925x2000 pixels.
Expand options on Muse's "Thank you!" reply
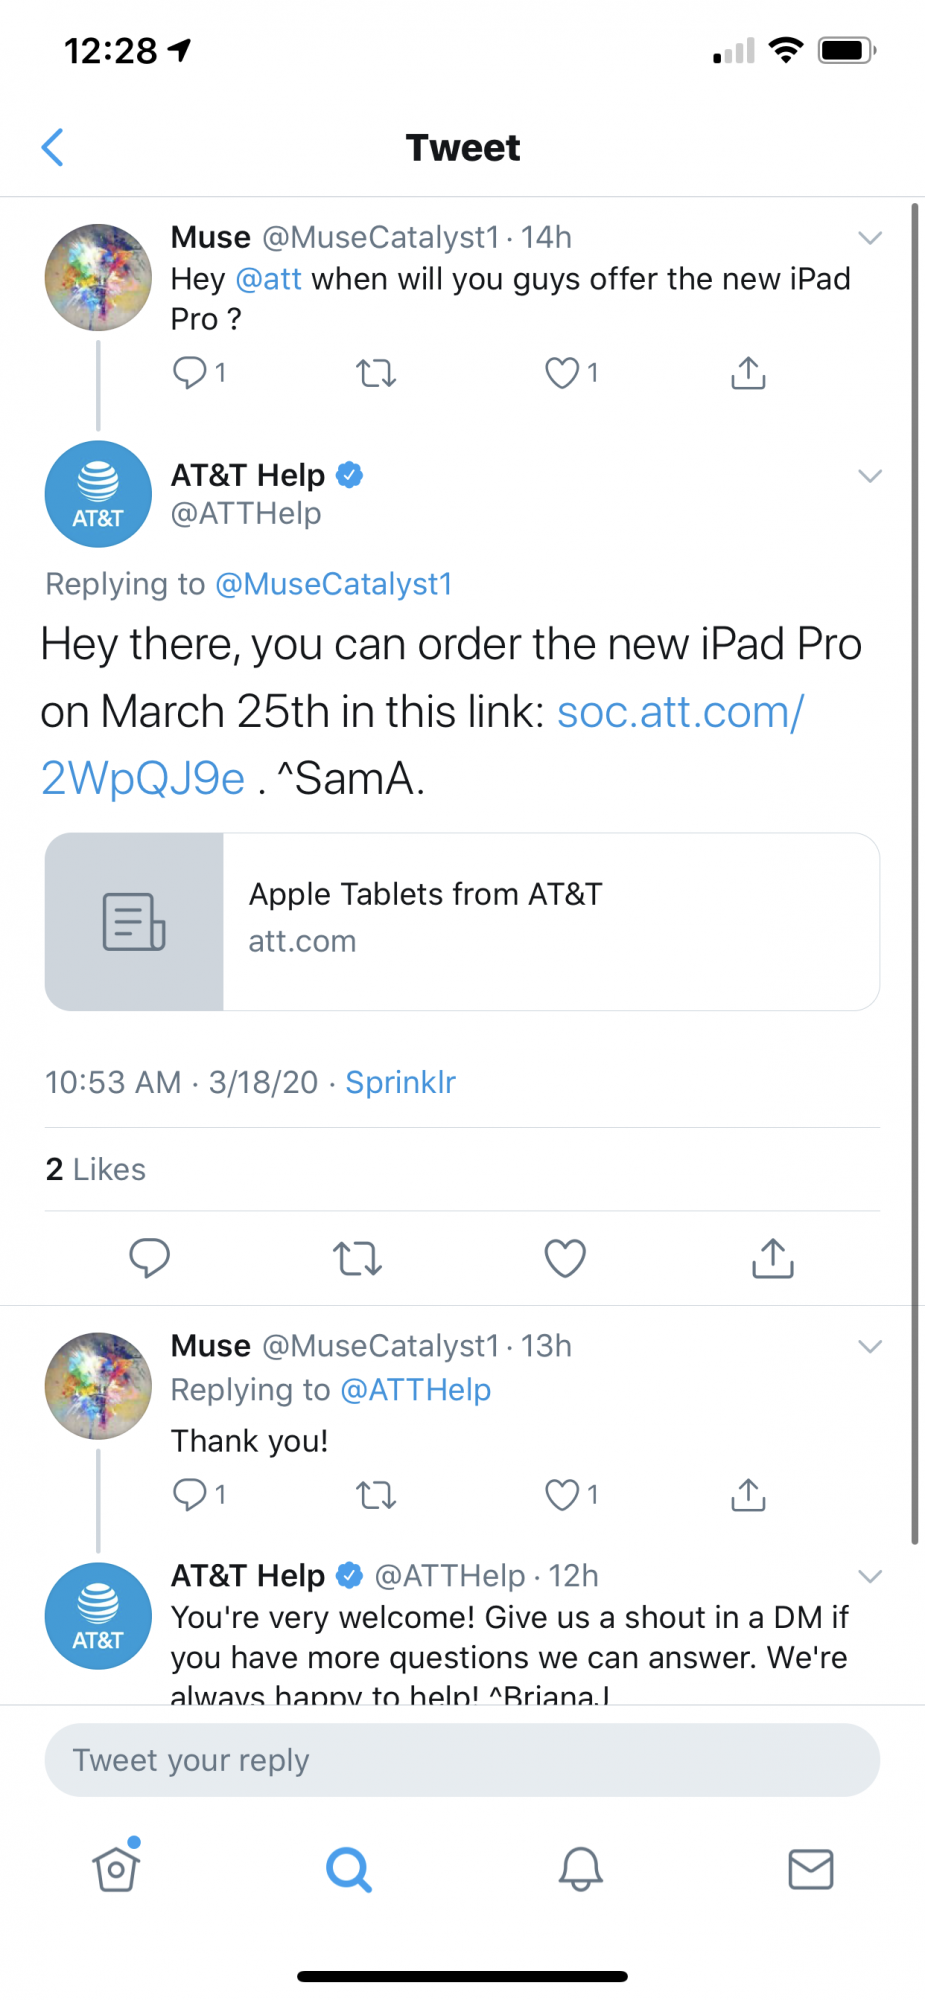(x=870, y=1347)
